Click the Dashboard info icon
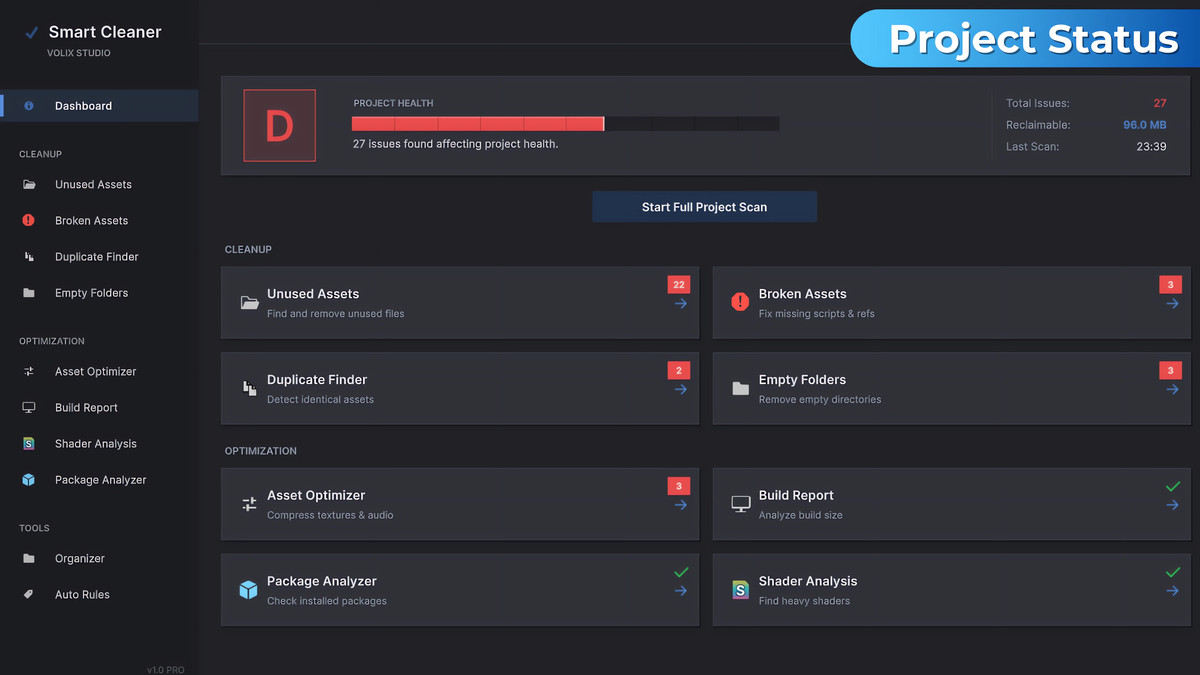1200x675 pixels. pyautogui.click(x=29, y=105)
